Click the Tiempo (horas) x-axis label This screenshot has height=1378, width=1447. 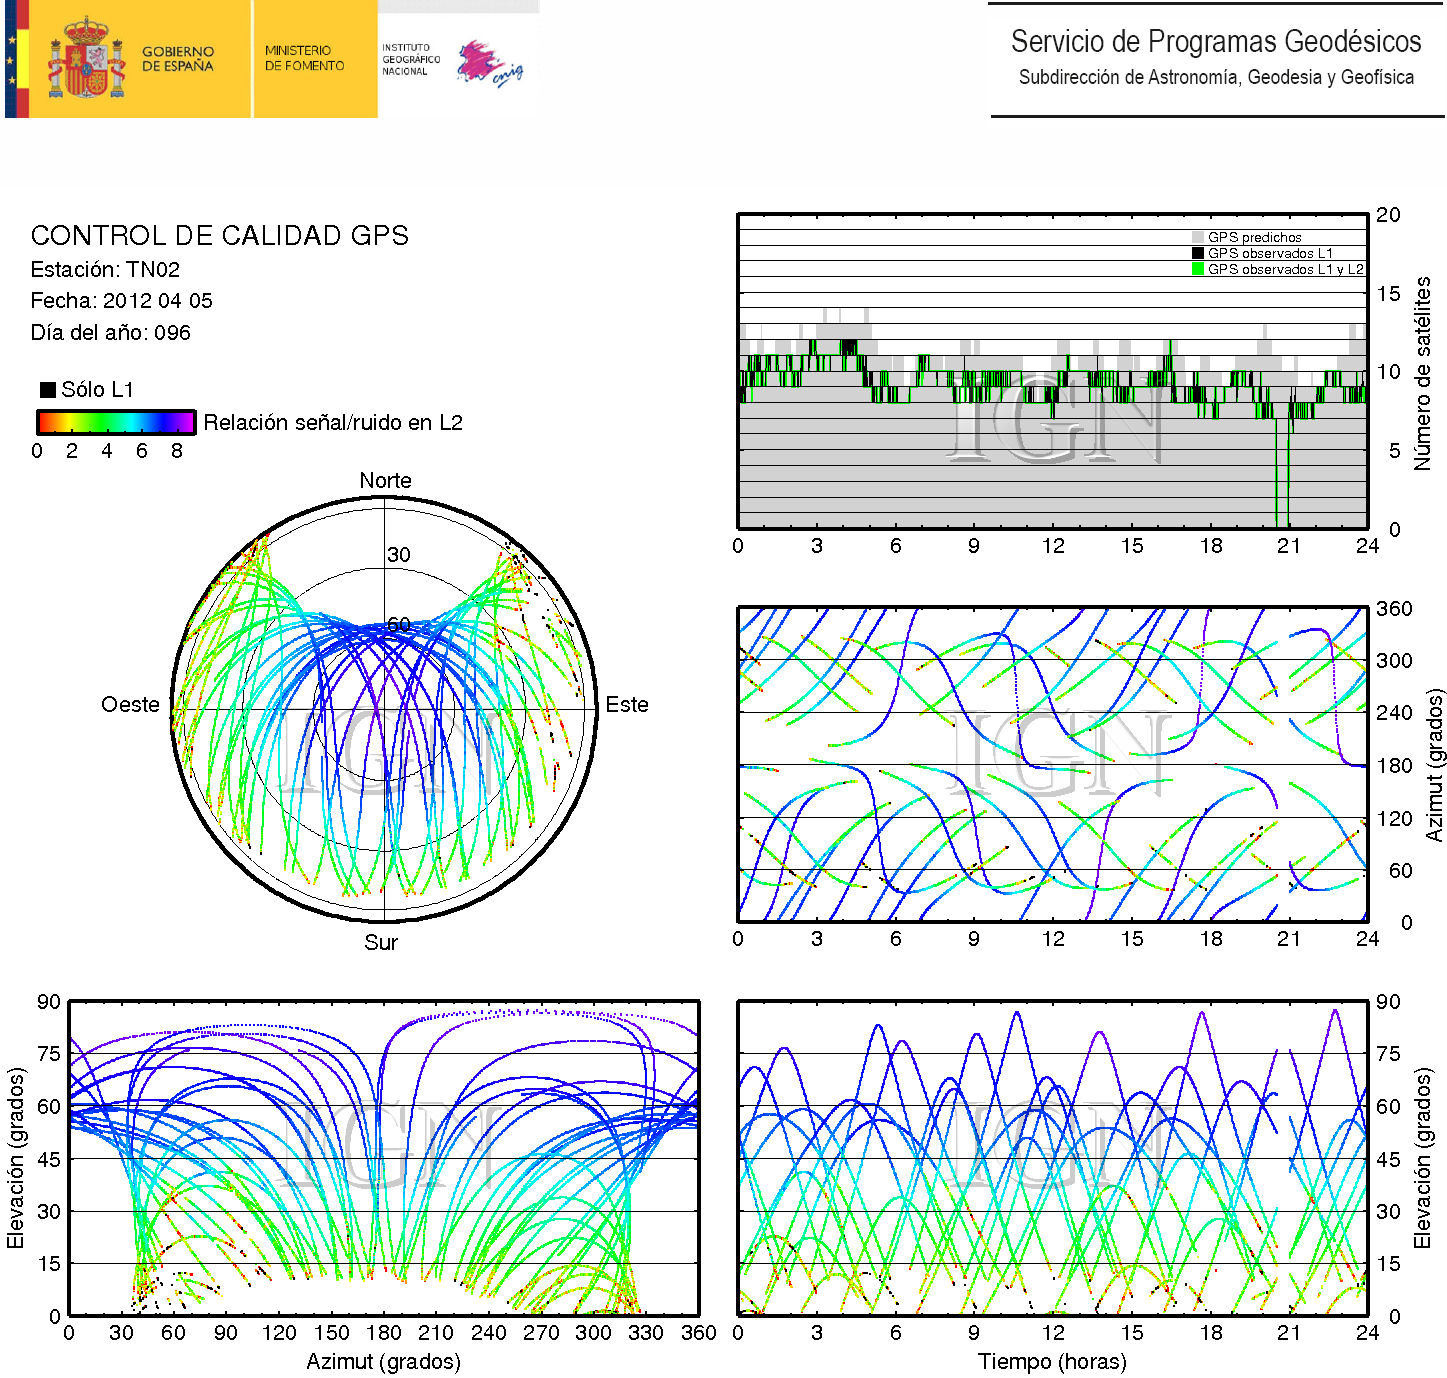pos(1052,1362)
